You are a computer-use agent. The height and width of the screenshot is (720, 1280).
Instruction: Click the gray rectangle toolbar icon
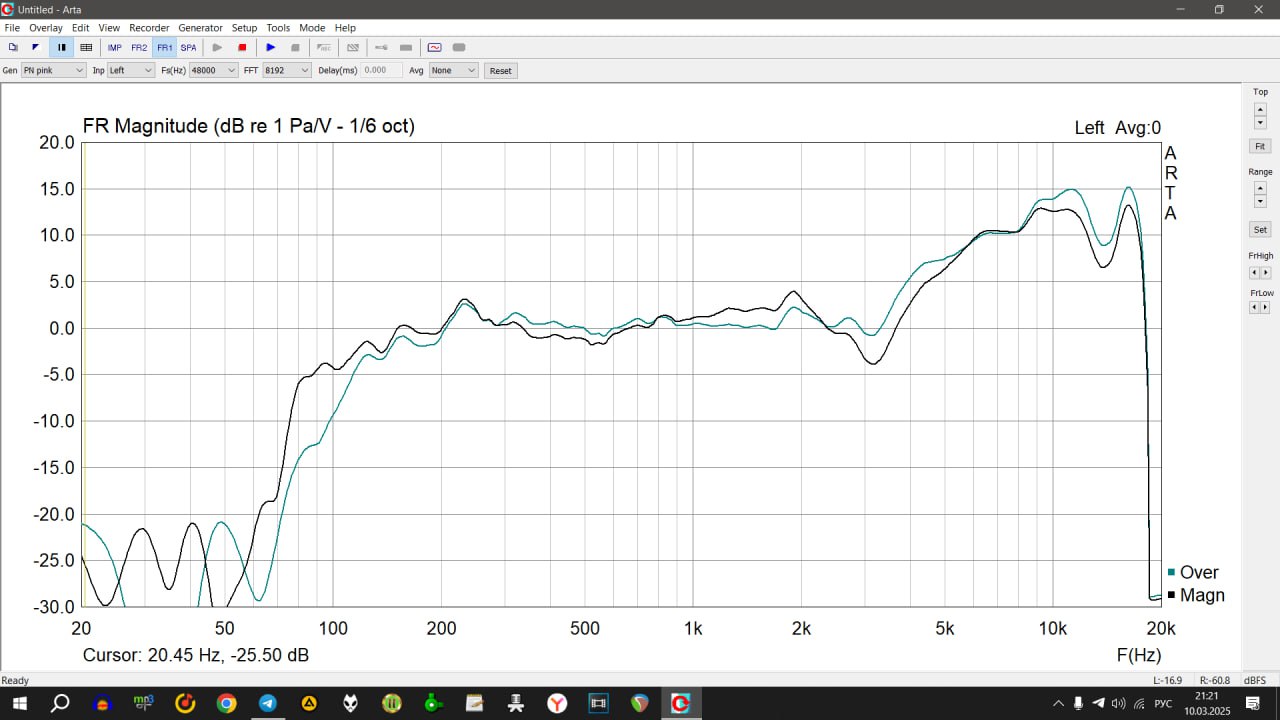click(406, 47)
